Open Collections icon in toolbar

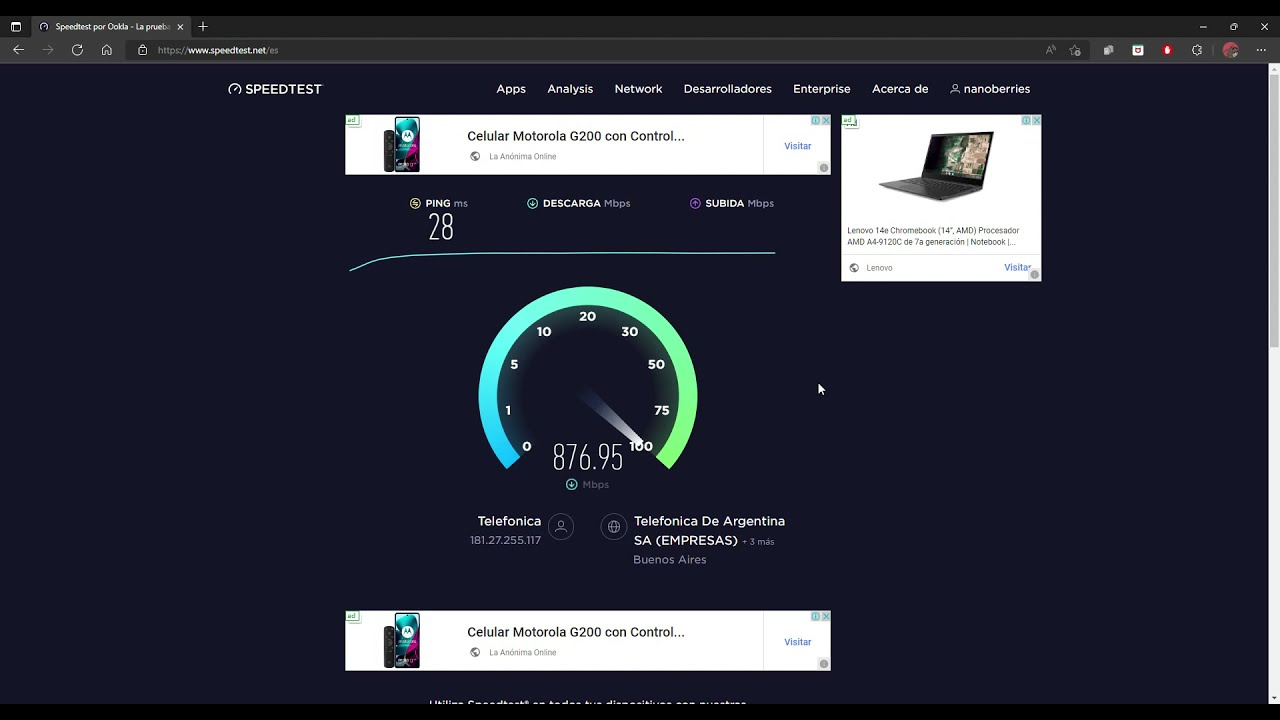pyautogui.click(x=1108, y=50)
